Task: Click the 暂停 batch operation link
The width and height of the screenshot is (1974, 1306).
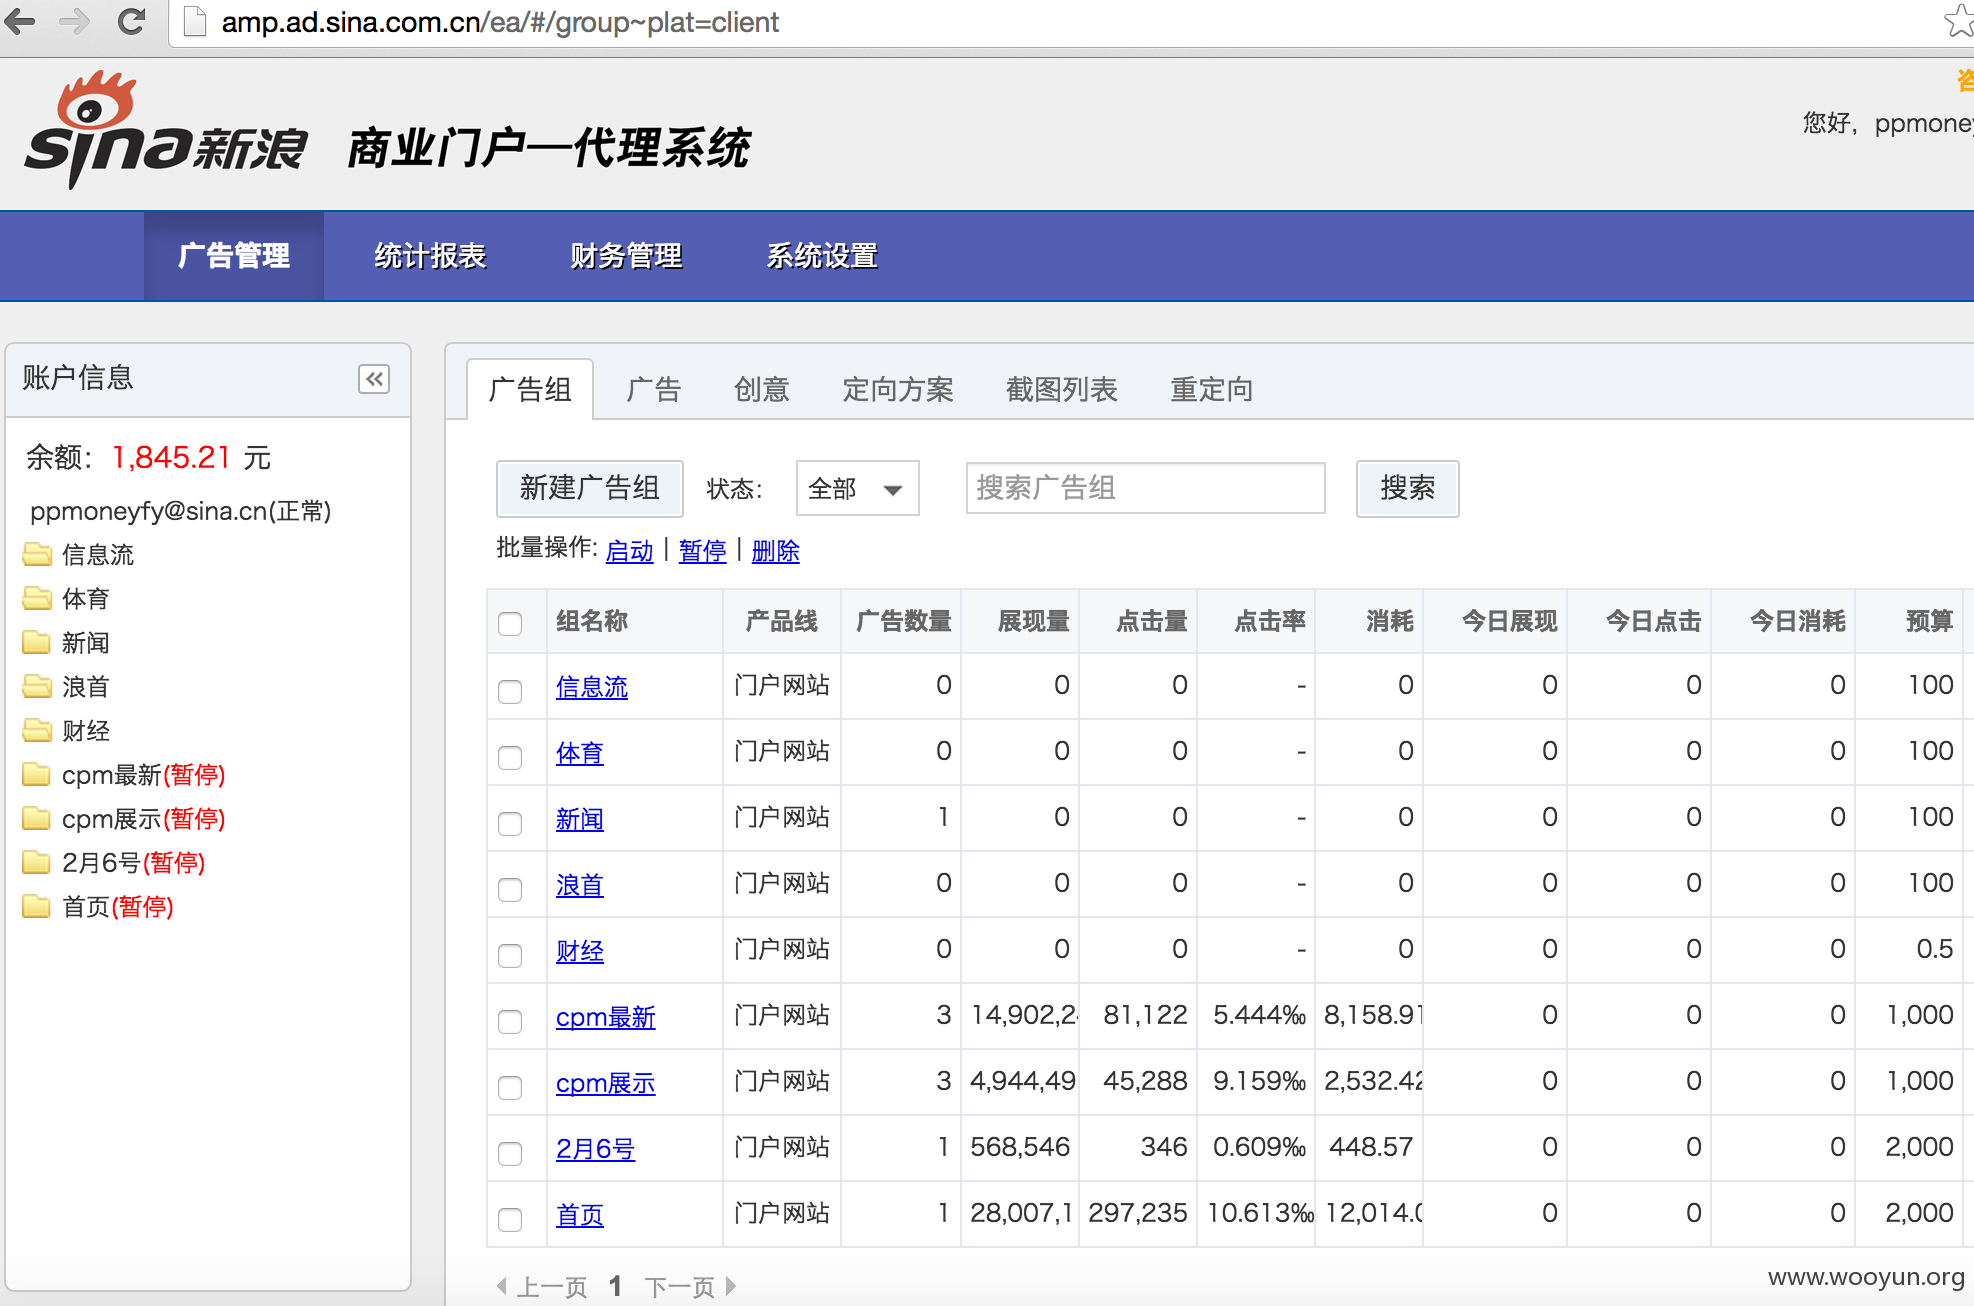Action: [703, 551]
